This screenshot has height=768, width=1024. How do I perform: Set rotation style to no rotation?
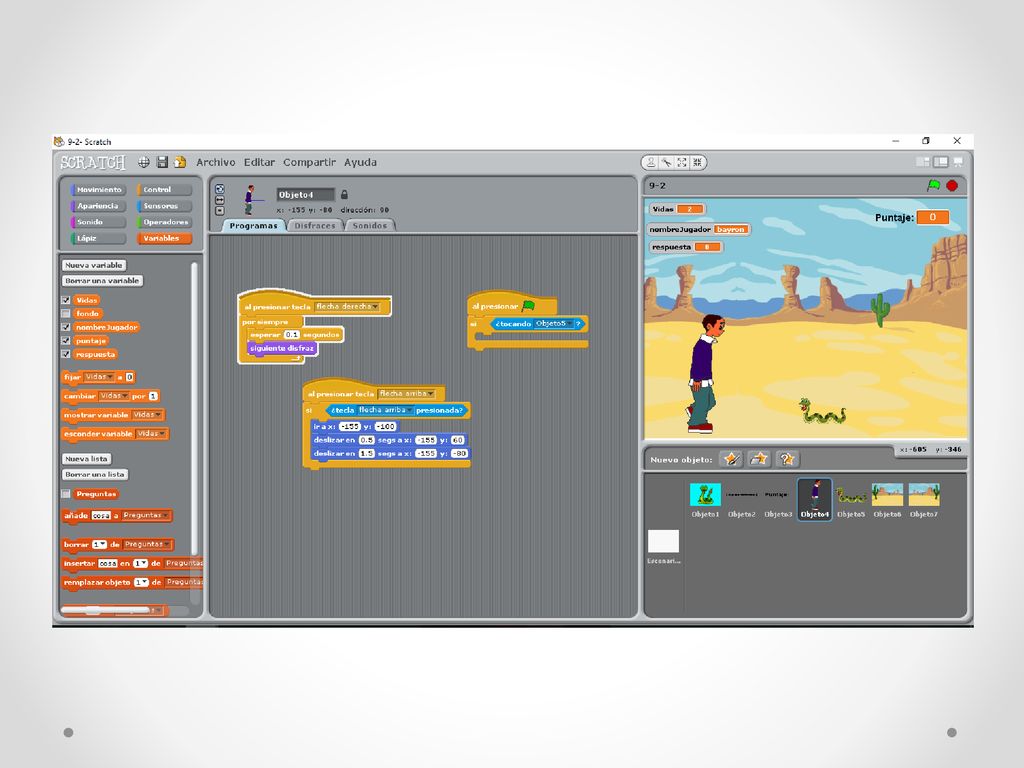coord(220,210)
